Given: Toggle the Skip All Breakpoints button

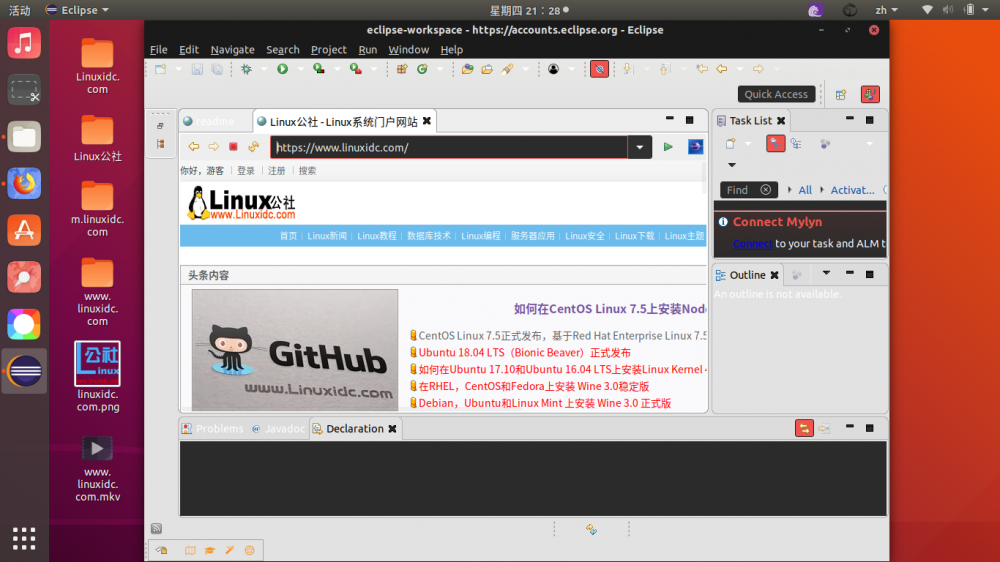Looking at the screenshot, I should point(599,69).
